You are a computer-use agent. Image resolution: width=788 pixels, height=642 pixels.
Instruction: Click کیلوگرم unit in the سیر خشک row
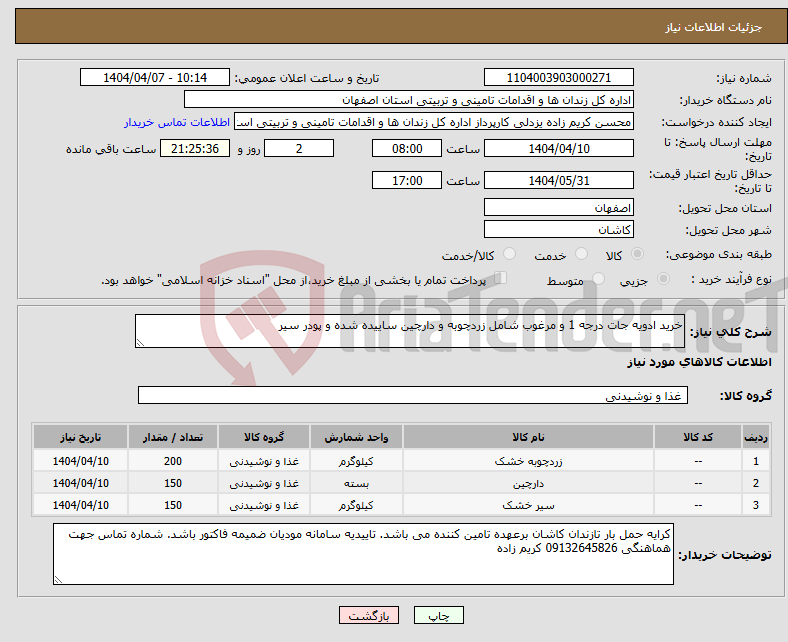pyautogui.click(x=356, y=505)
